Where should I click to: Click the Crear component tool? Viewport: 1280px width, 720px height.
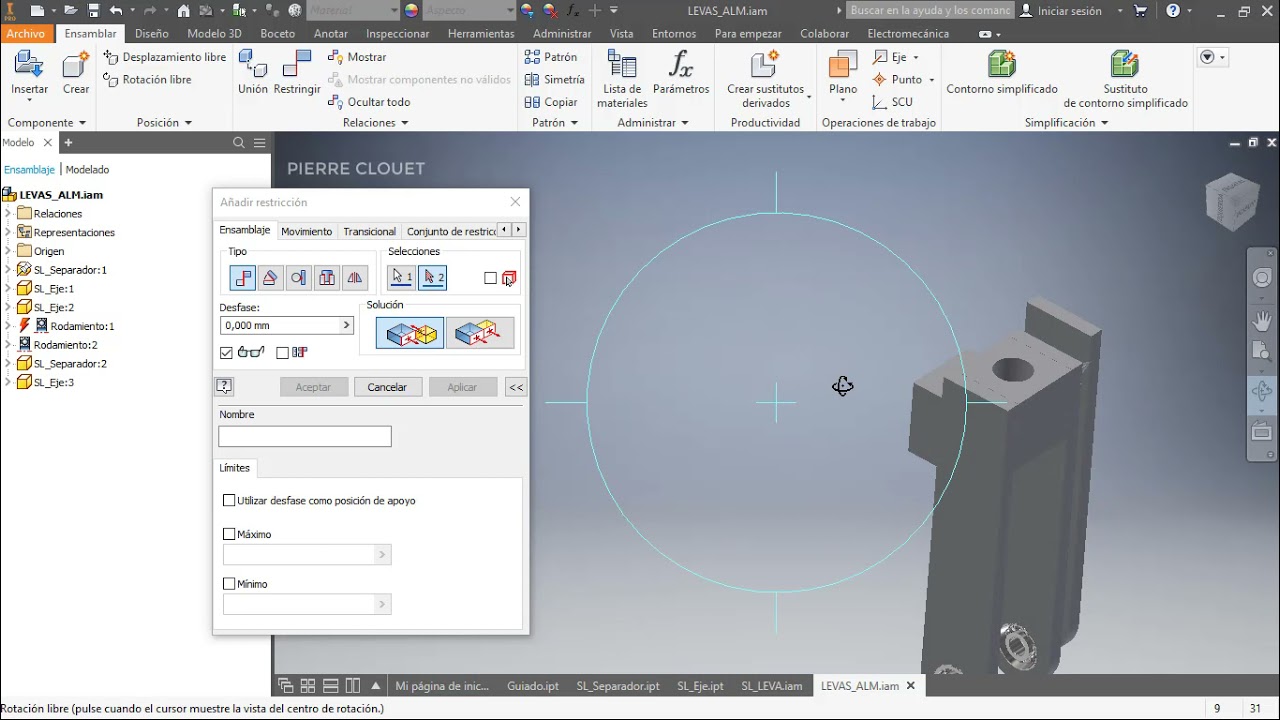(x=76, y=73)
